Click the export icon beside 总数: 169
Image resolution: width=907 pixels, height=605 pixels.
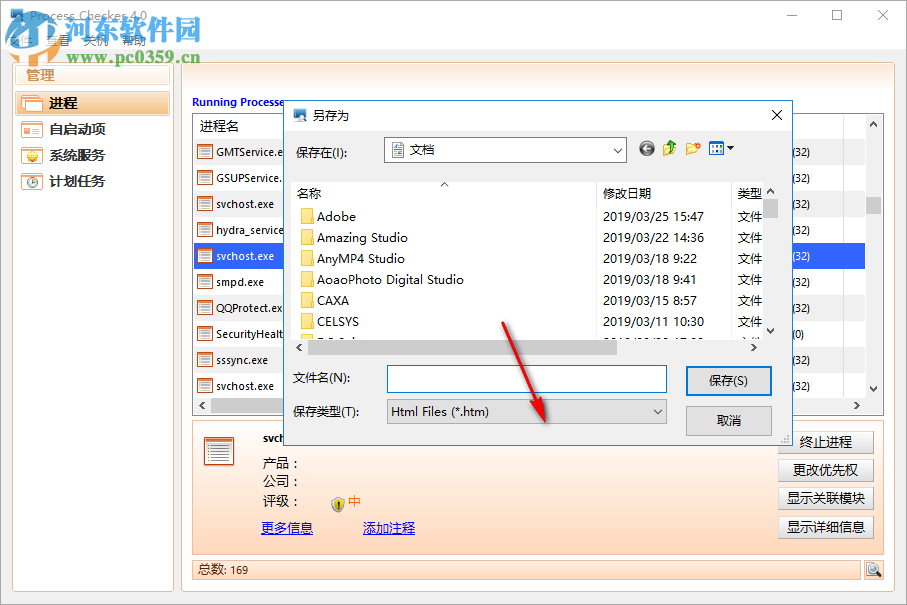coord(872,569)
